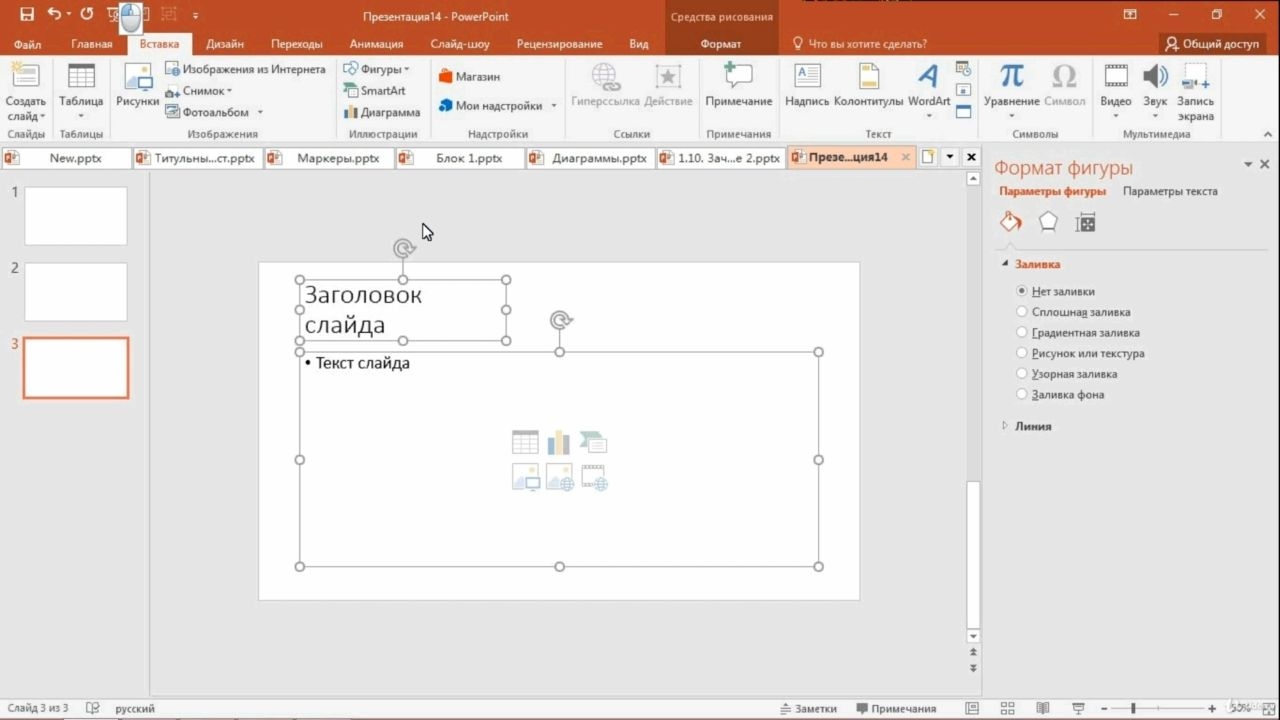This screenshot has height=720, width=1280.
Task: Open the Размер и свойства icon tab
Action: 1086,223
